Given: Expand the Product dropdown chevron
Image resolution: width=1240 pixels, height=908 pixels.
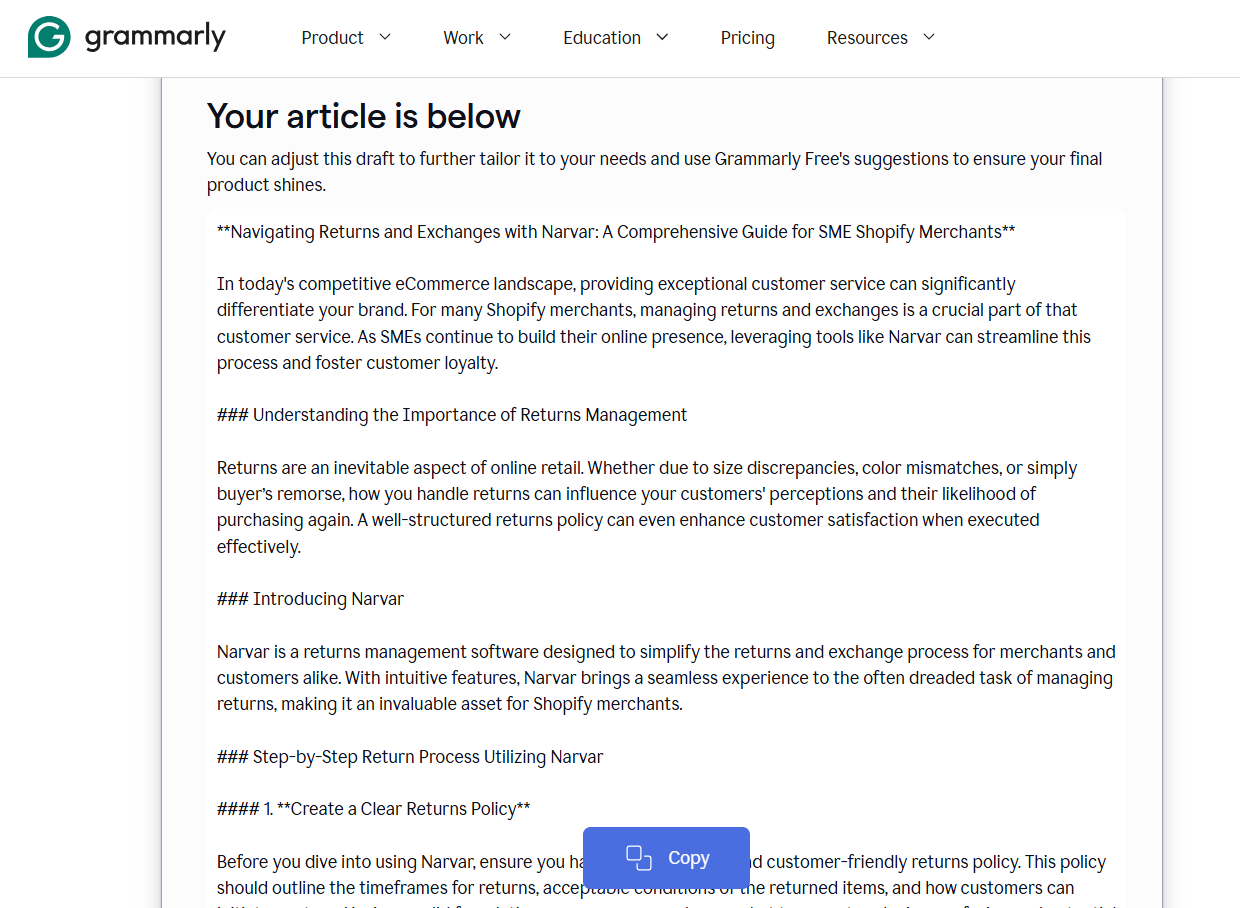Looking at the screenshot, I should [x=384, y=37].
